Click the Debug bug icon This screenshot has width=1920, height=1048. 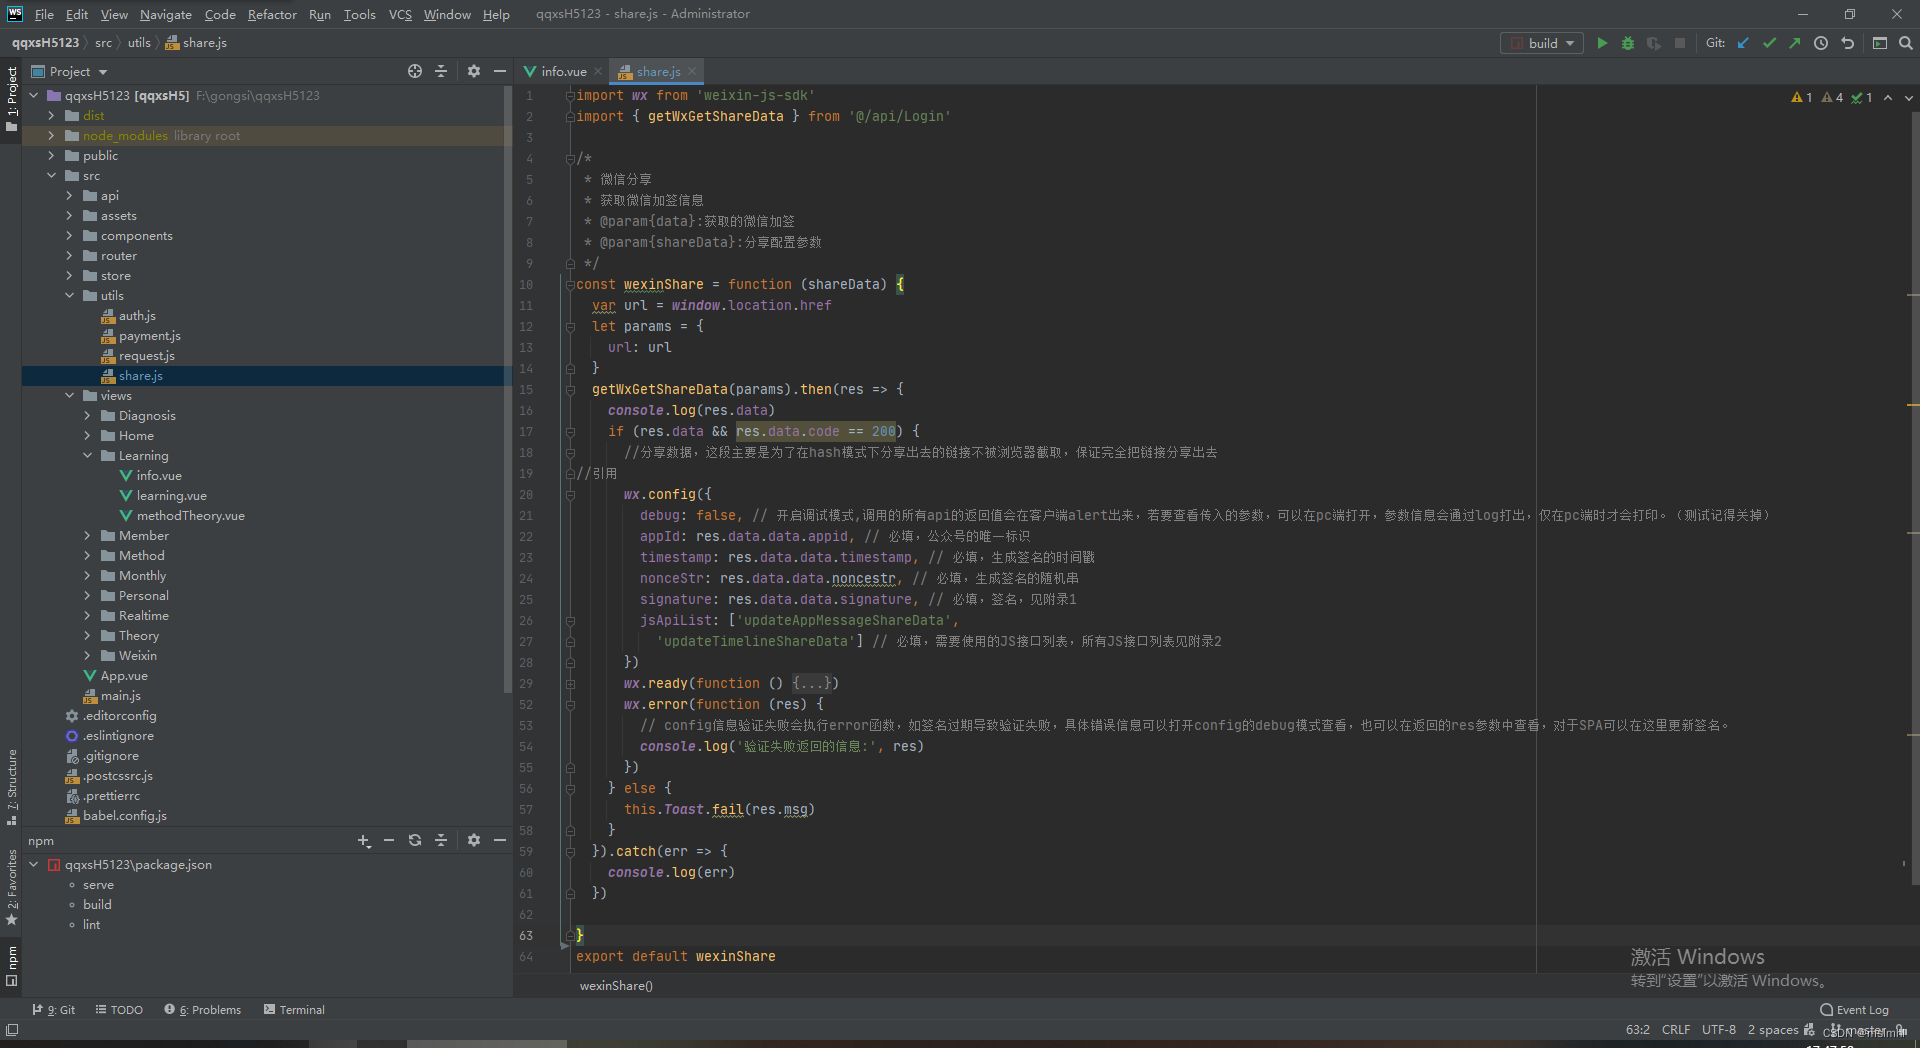point(1628,43)
